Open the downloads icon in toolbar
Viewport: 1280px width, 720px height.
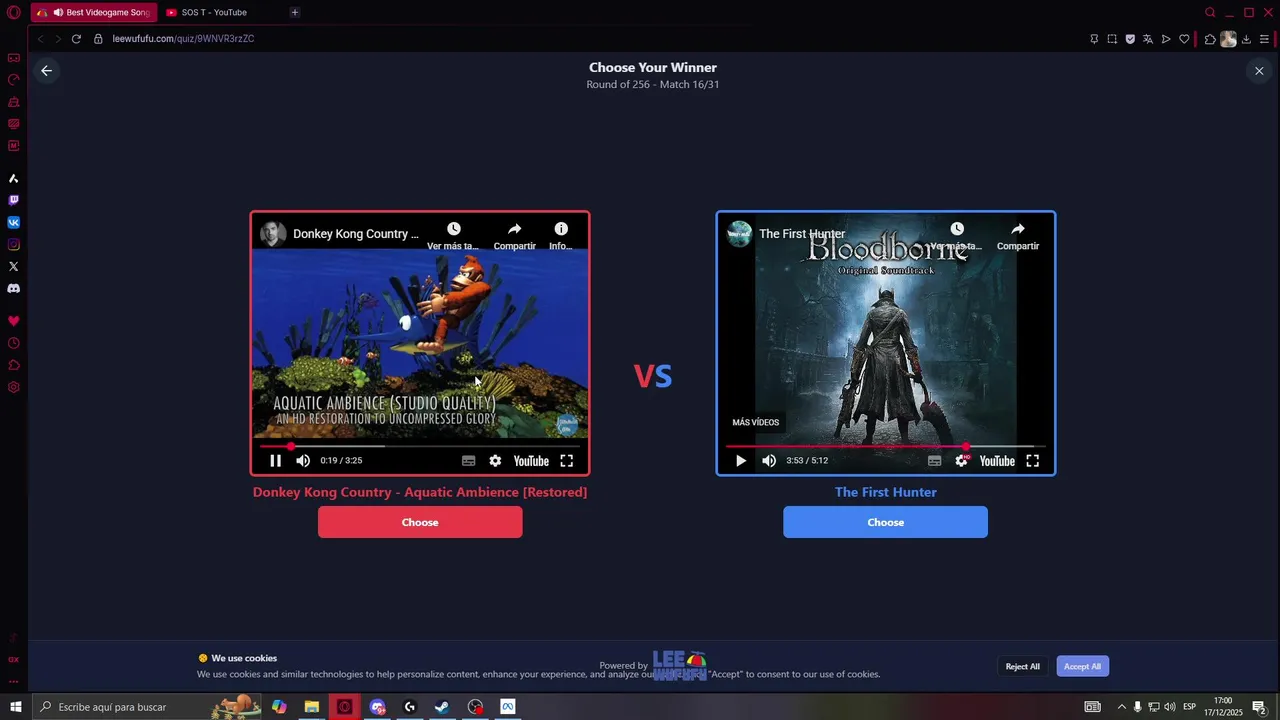pos(1246,39)
